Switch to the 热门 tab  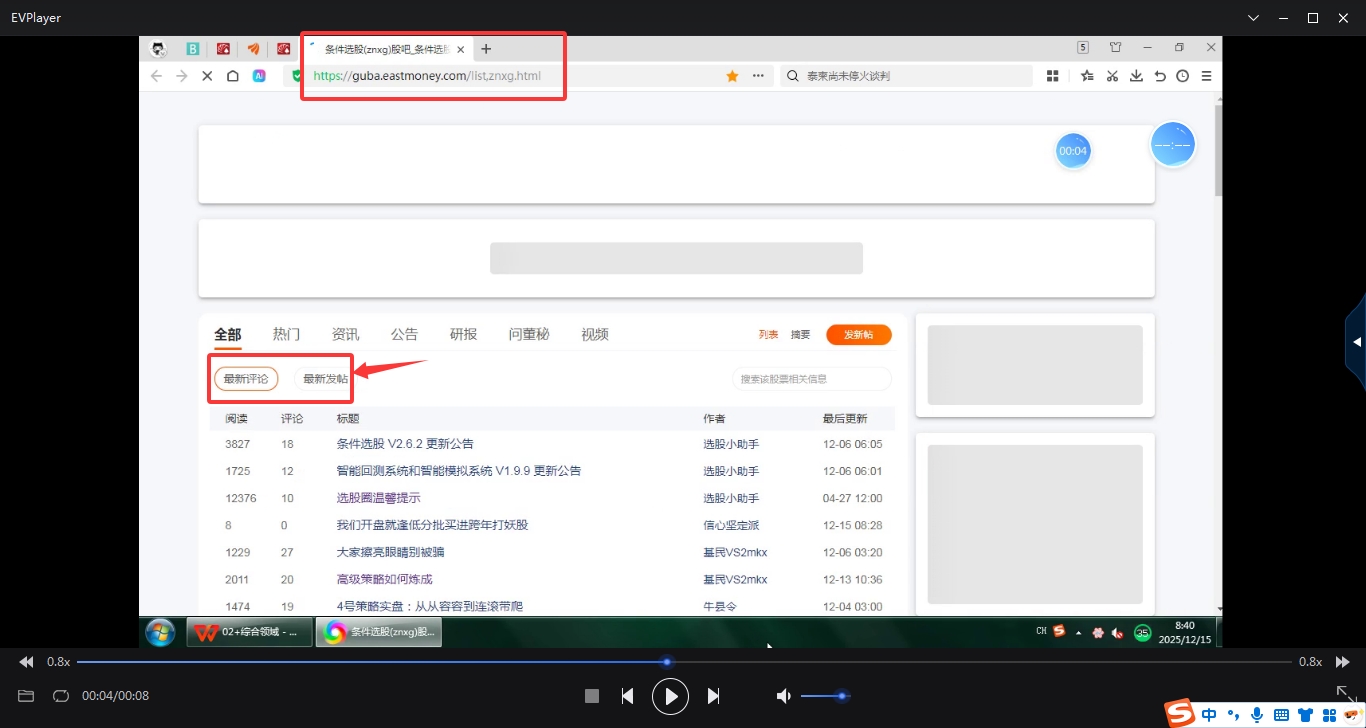[286, 334]
